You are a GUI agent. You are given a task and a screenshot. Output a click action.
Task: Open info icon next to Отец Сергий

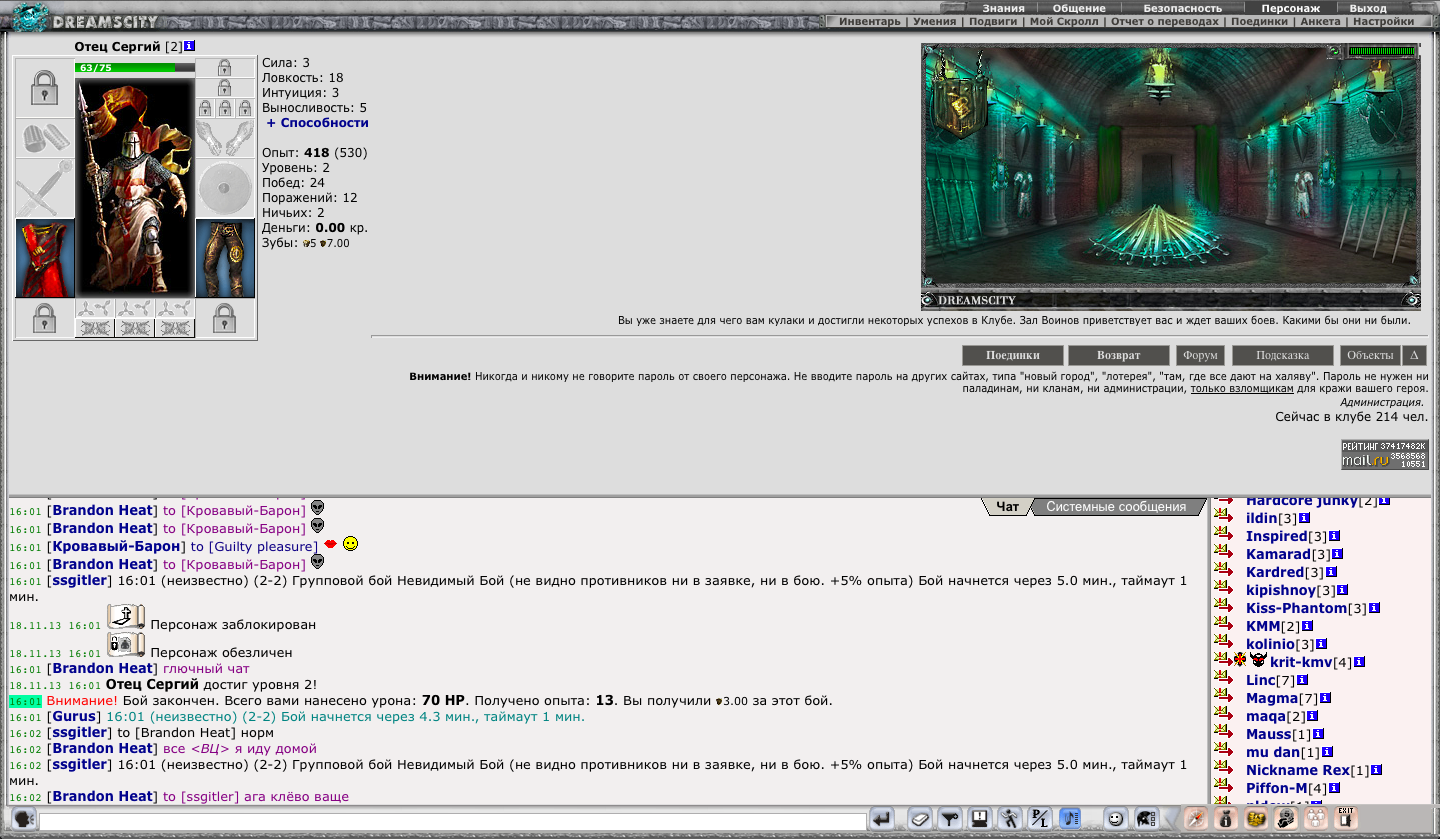190,46
